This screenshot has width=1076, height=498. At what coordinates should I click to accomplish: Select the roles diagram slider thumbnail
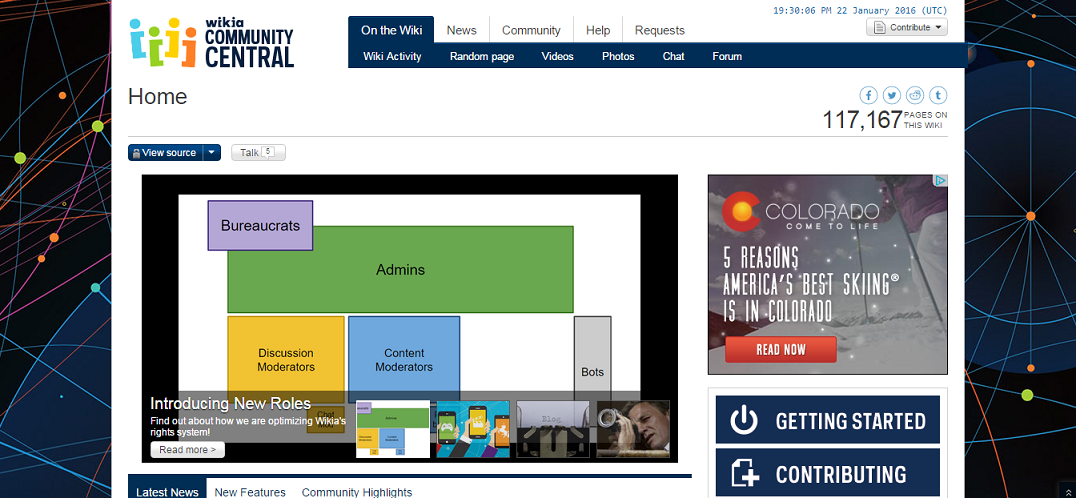tap(393, 429)
